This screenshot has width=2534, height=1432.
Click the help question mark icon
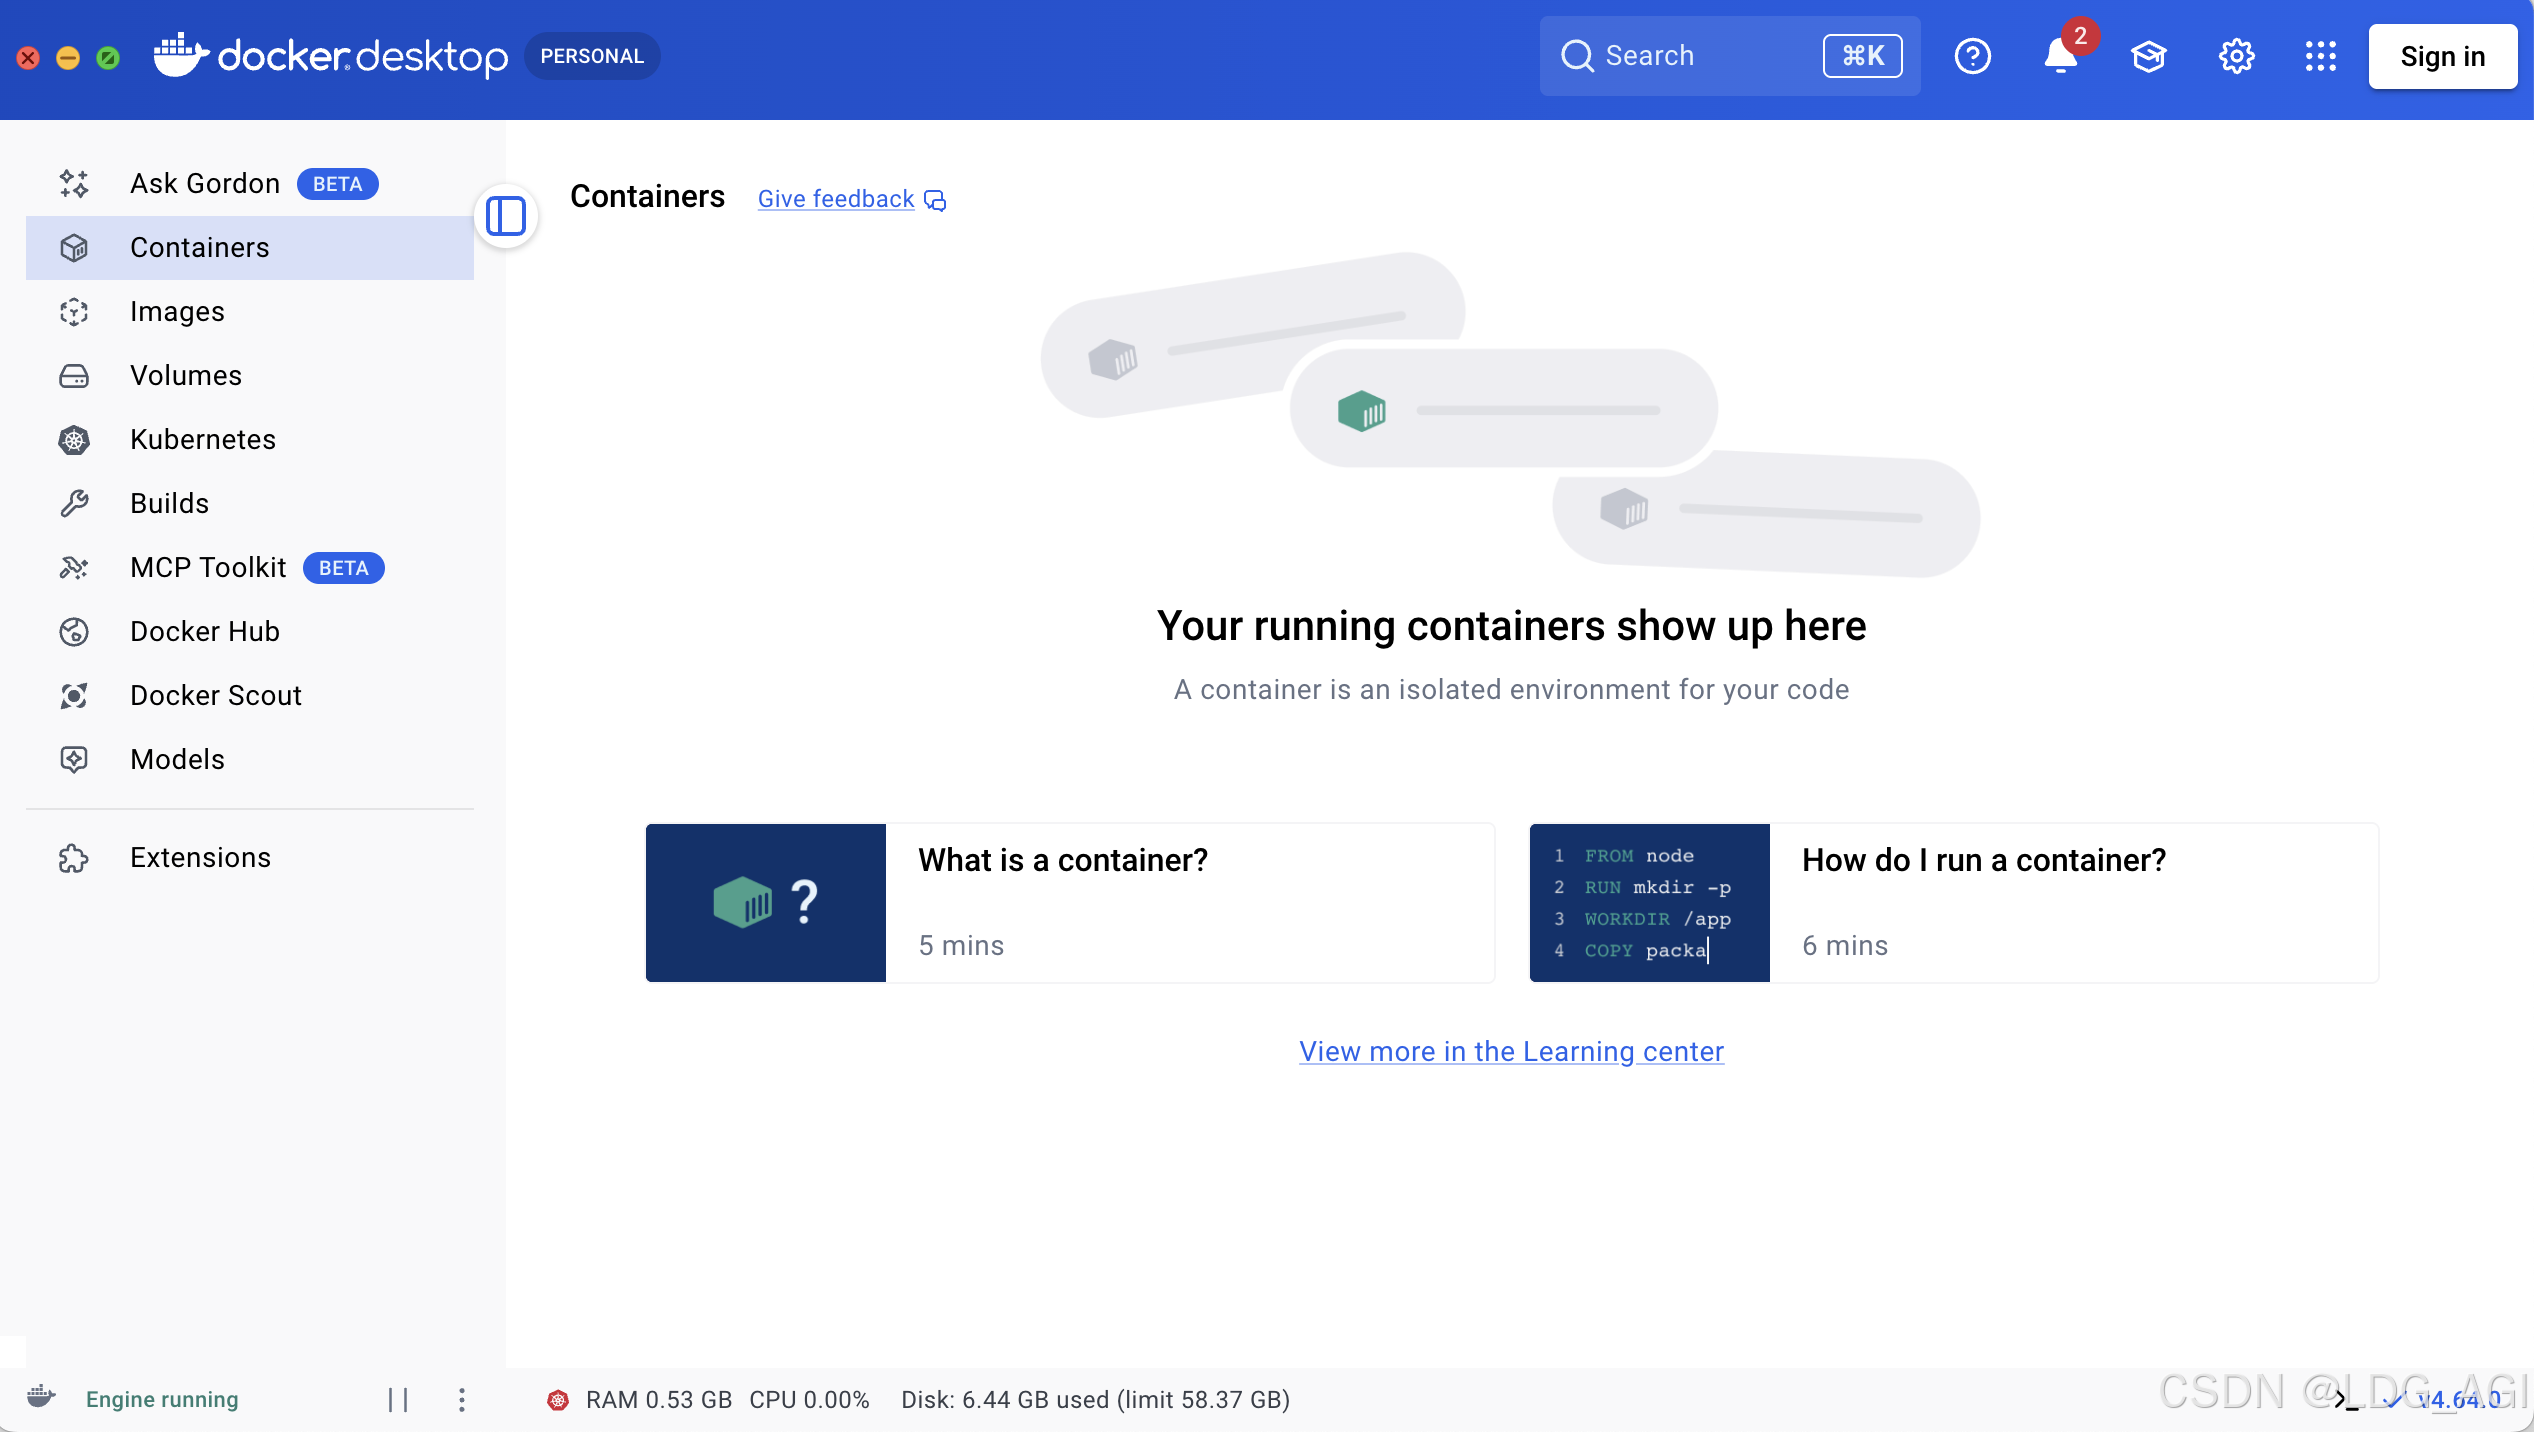pyautogui.click(x=1972, y=56)
